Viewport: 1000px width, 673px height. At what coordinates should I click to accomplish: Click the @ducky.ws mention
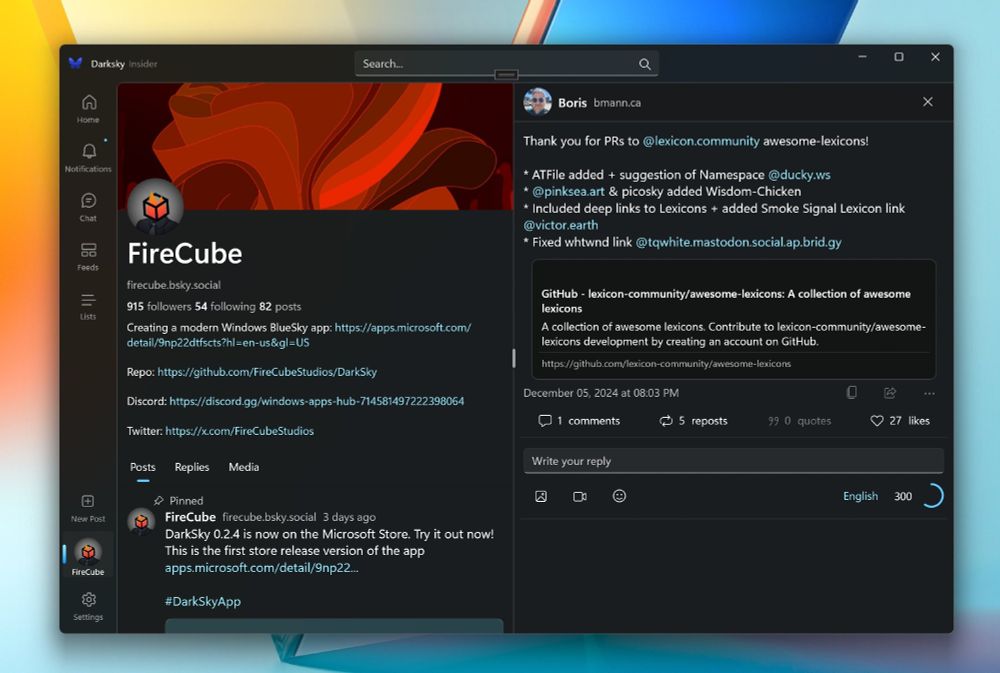tap(799, 175)
